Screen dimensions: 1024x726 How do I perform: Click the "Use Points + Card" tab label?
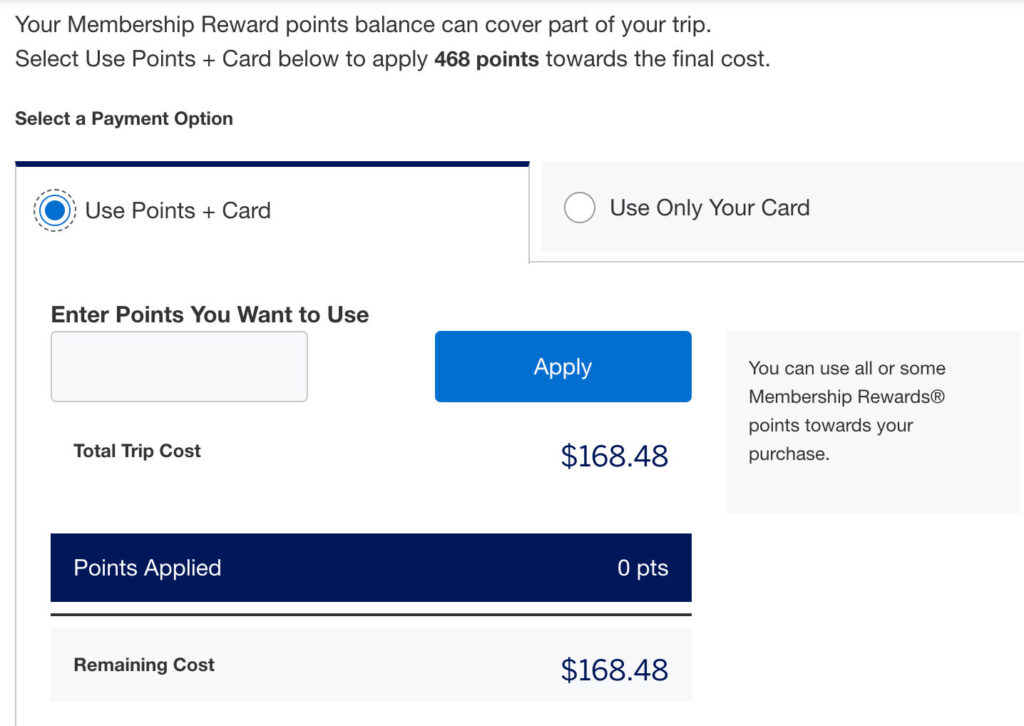pos(178,210)
